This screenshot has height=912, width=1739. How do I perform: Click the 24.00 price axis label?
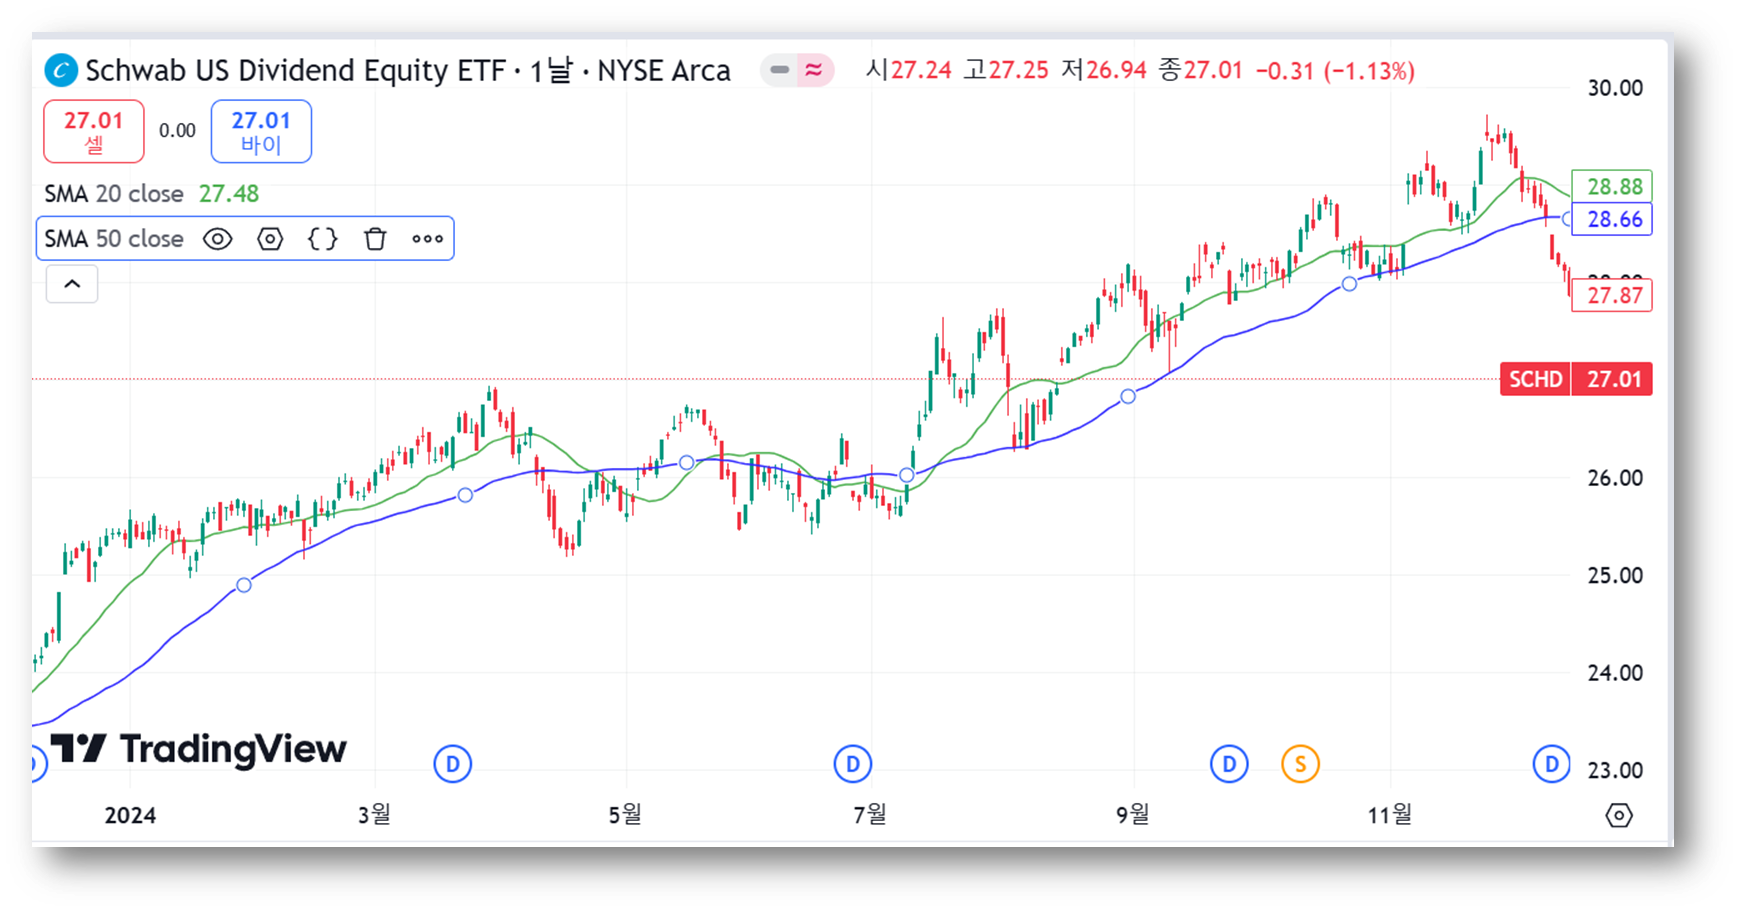tap(1615, 673)
